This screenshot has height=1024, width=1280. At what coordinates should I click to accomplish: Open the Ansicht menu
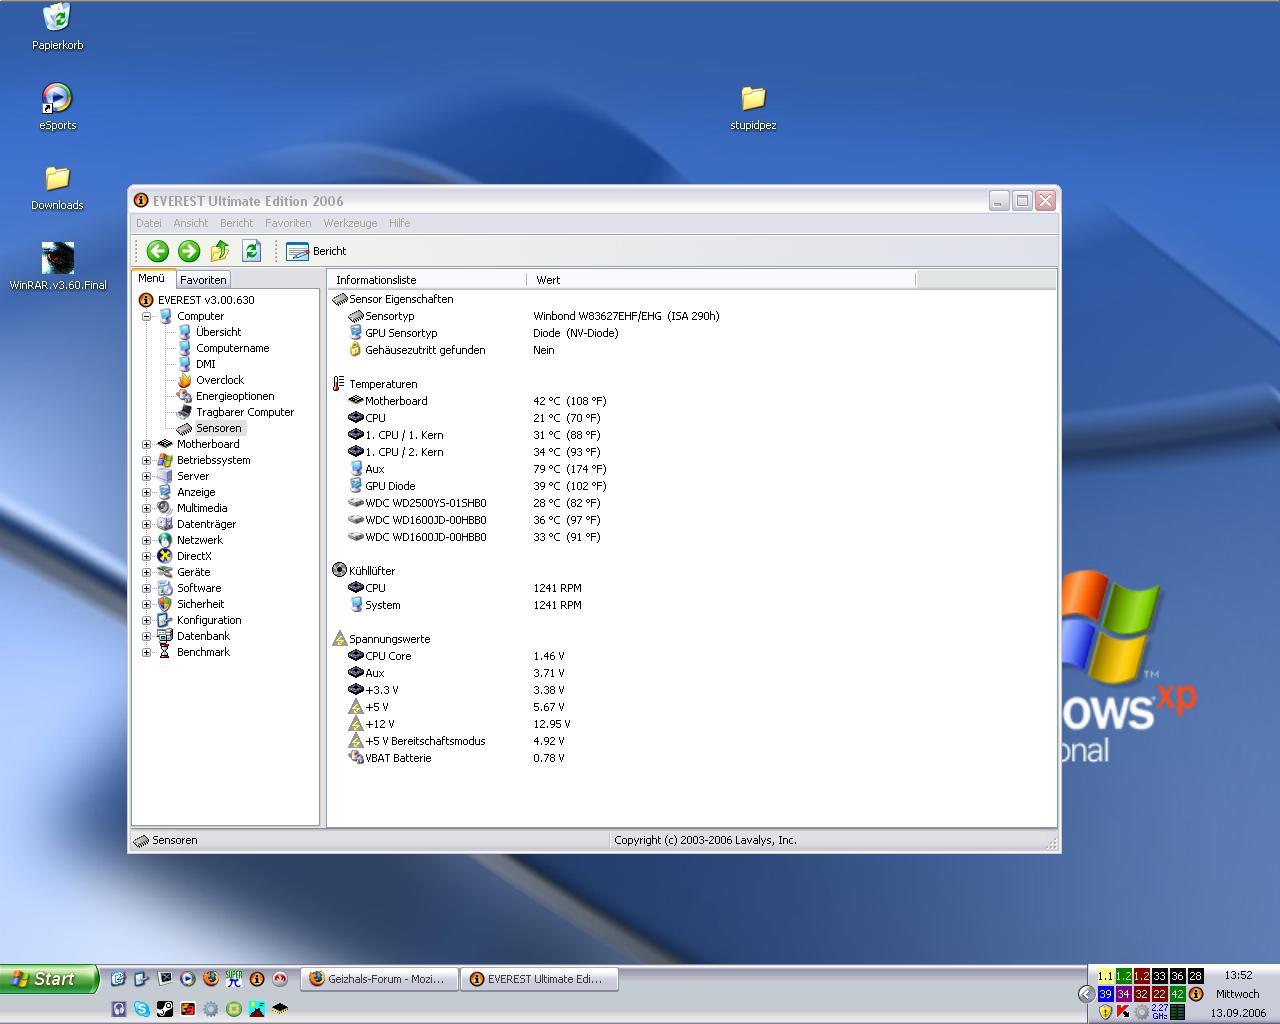click(190, 223)
